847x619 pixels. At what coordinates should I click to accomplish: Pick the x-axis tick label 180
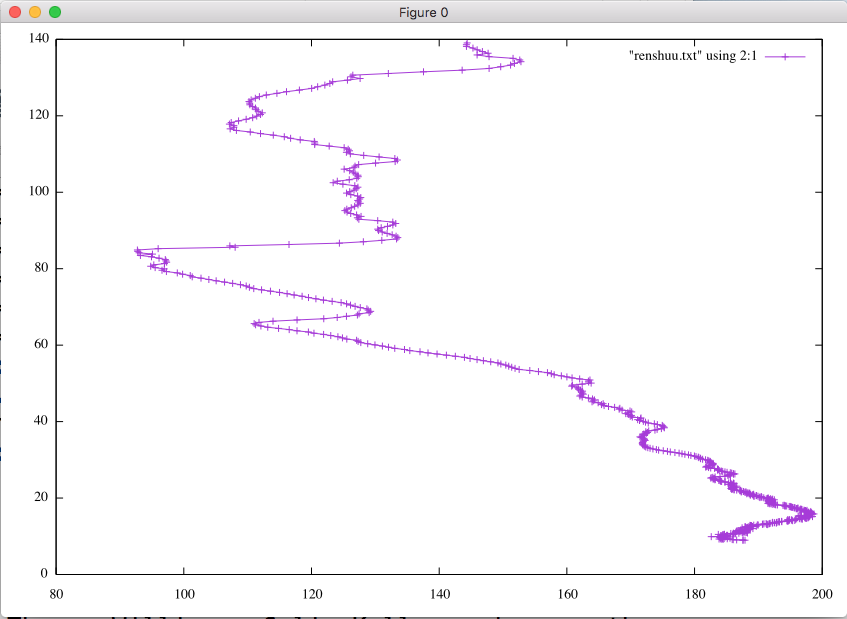[x=695, y=594]
